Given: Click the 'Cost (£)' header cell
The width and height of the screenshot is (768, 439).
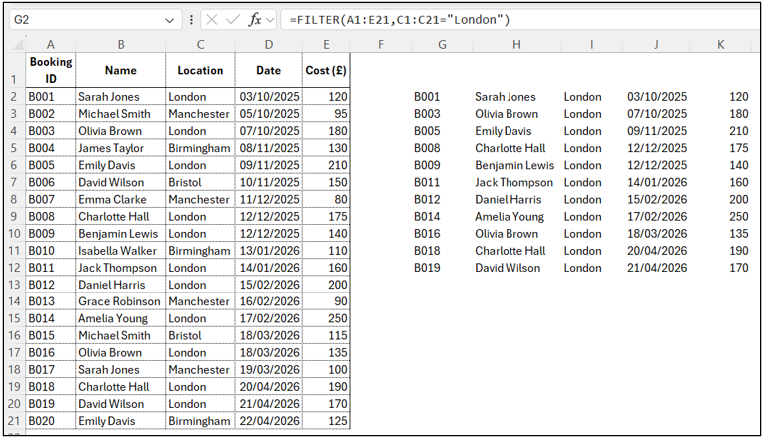Looking at the screenshot, I should 326,70.
